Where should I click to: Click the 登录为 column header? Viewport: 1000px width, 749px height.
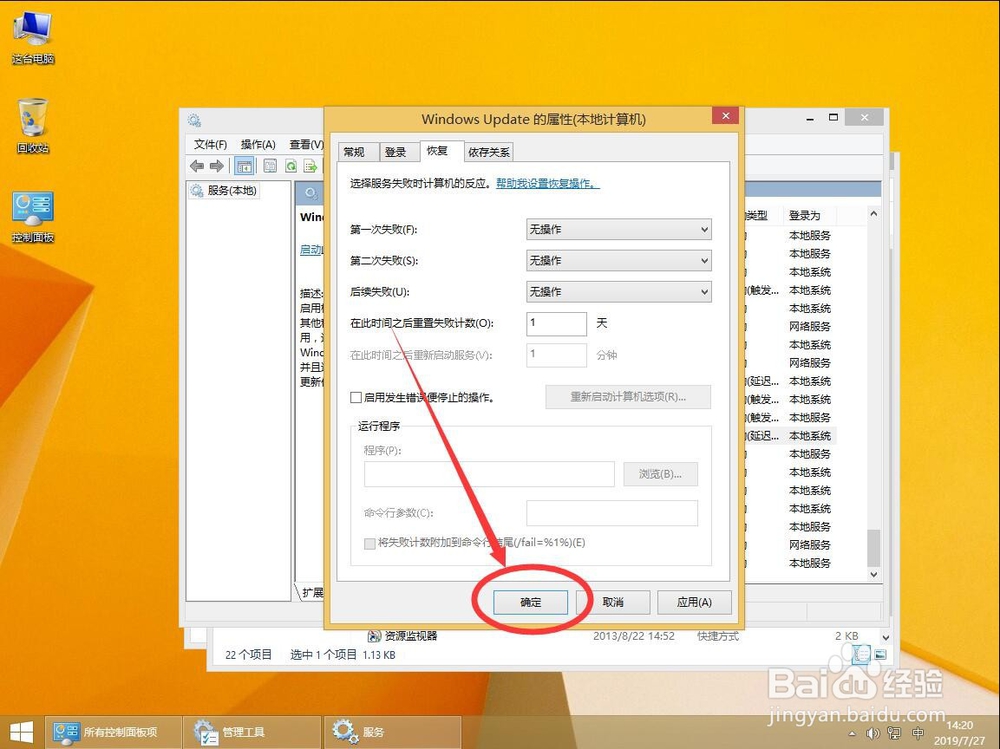coord(811,216)
